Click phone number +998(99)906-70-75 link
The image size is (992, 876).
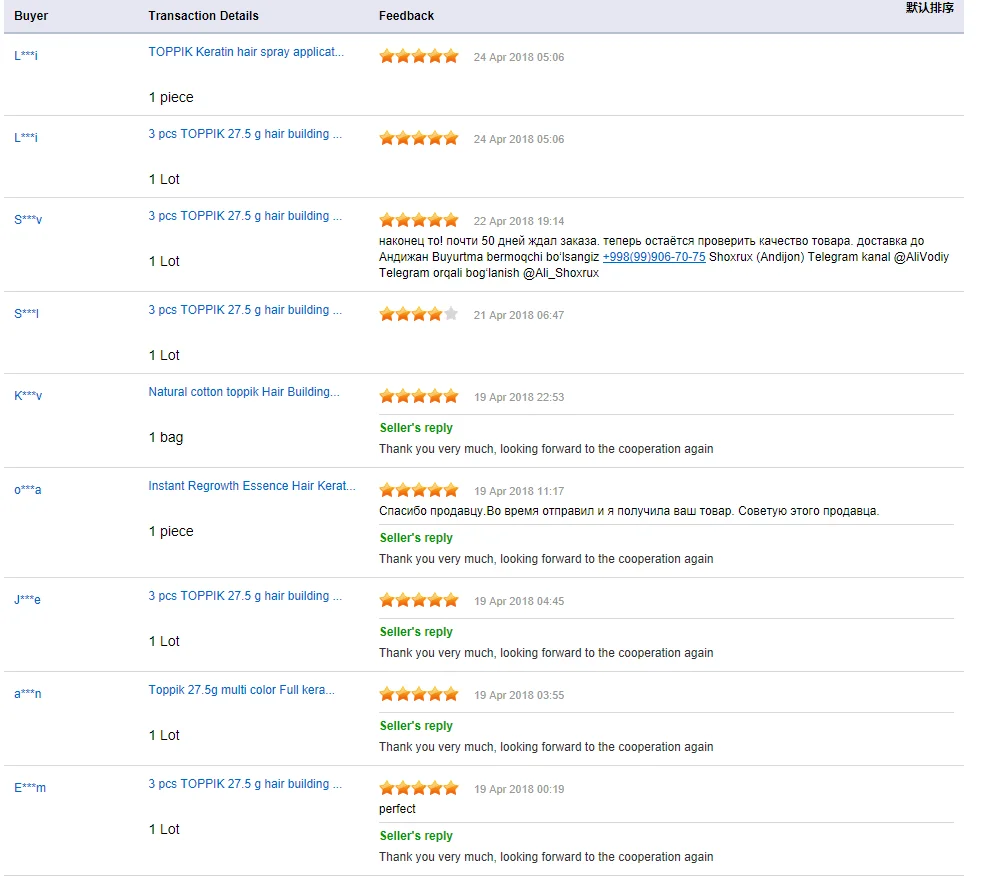[x=654, y=257]
